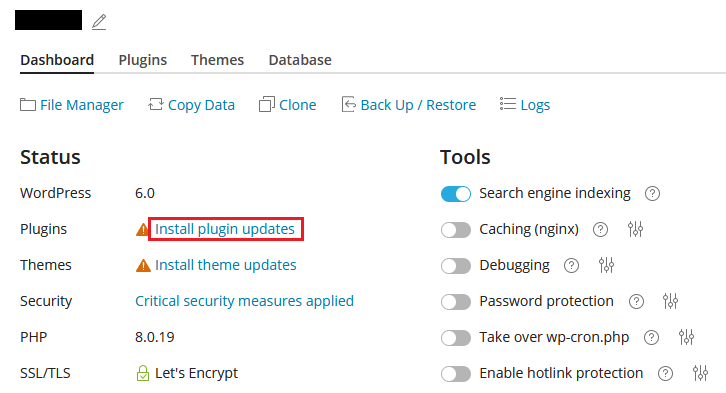Open Critical security measures applied link

pos(244,301)
